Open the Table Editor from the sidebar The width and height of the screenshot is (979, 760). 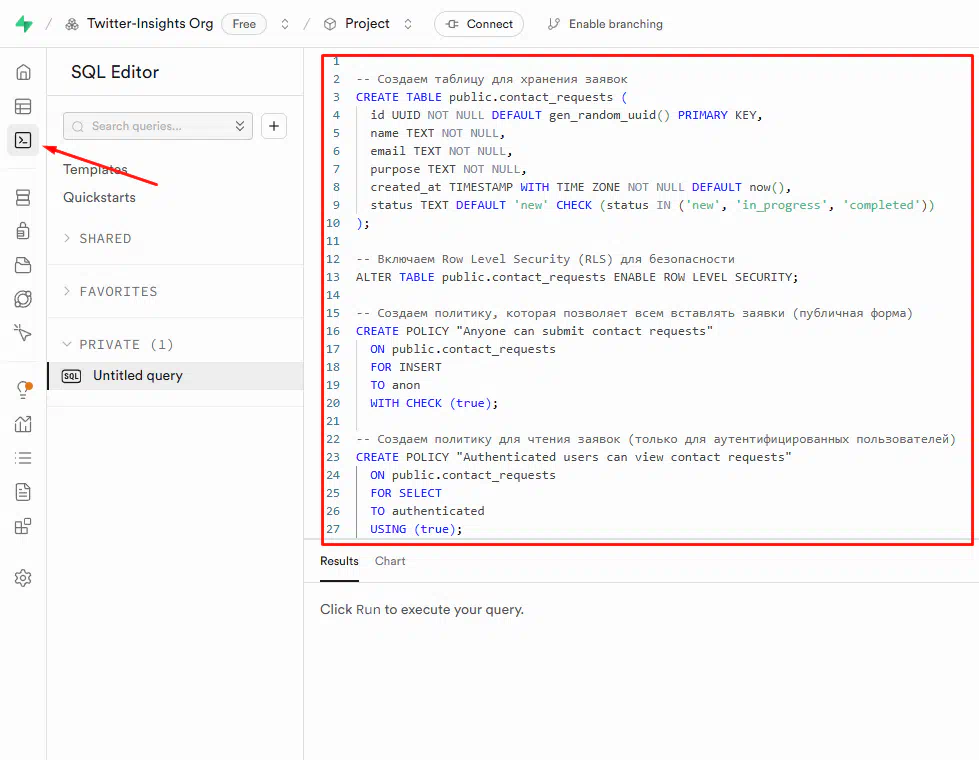[x=23, y=107]
